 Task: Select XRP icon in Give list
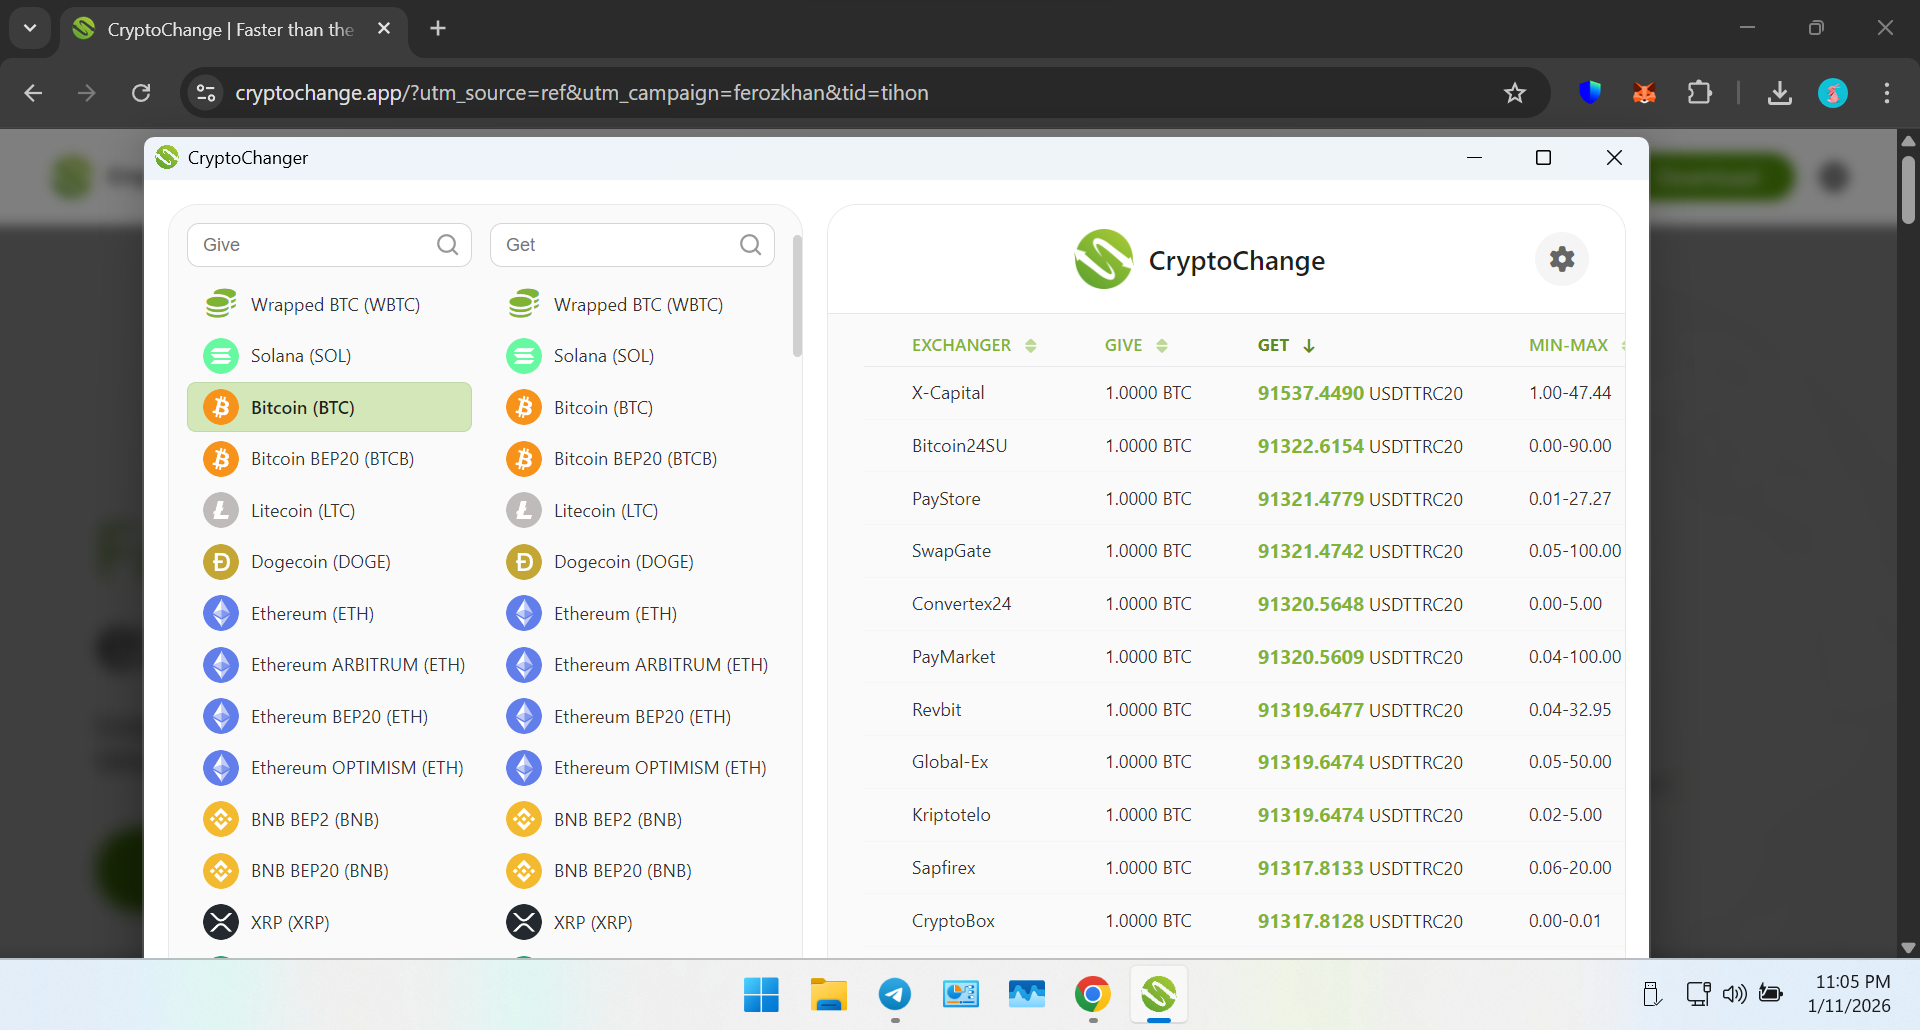(x=221, y=922)
